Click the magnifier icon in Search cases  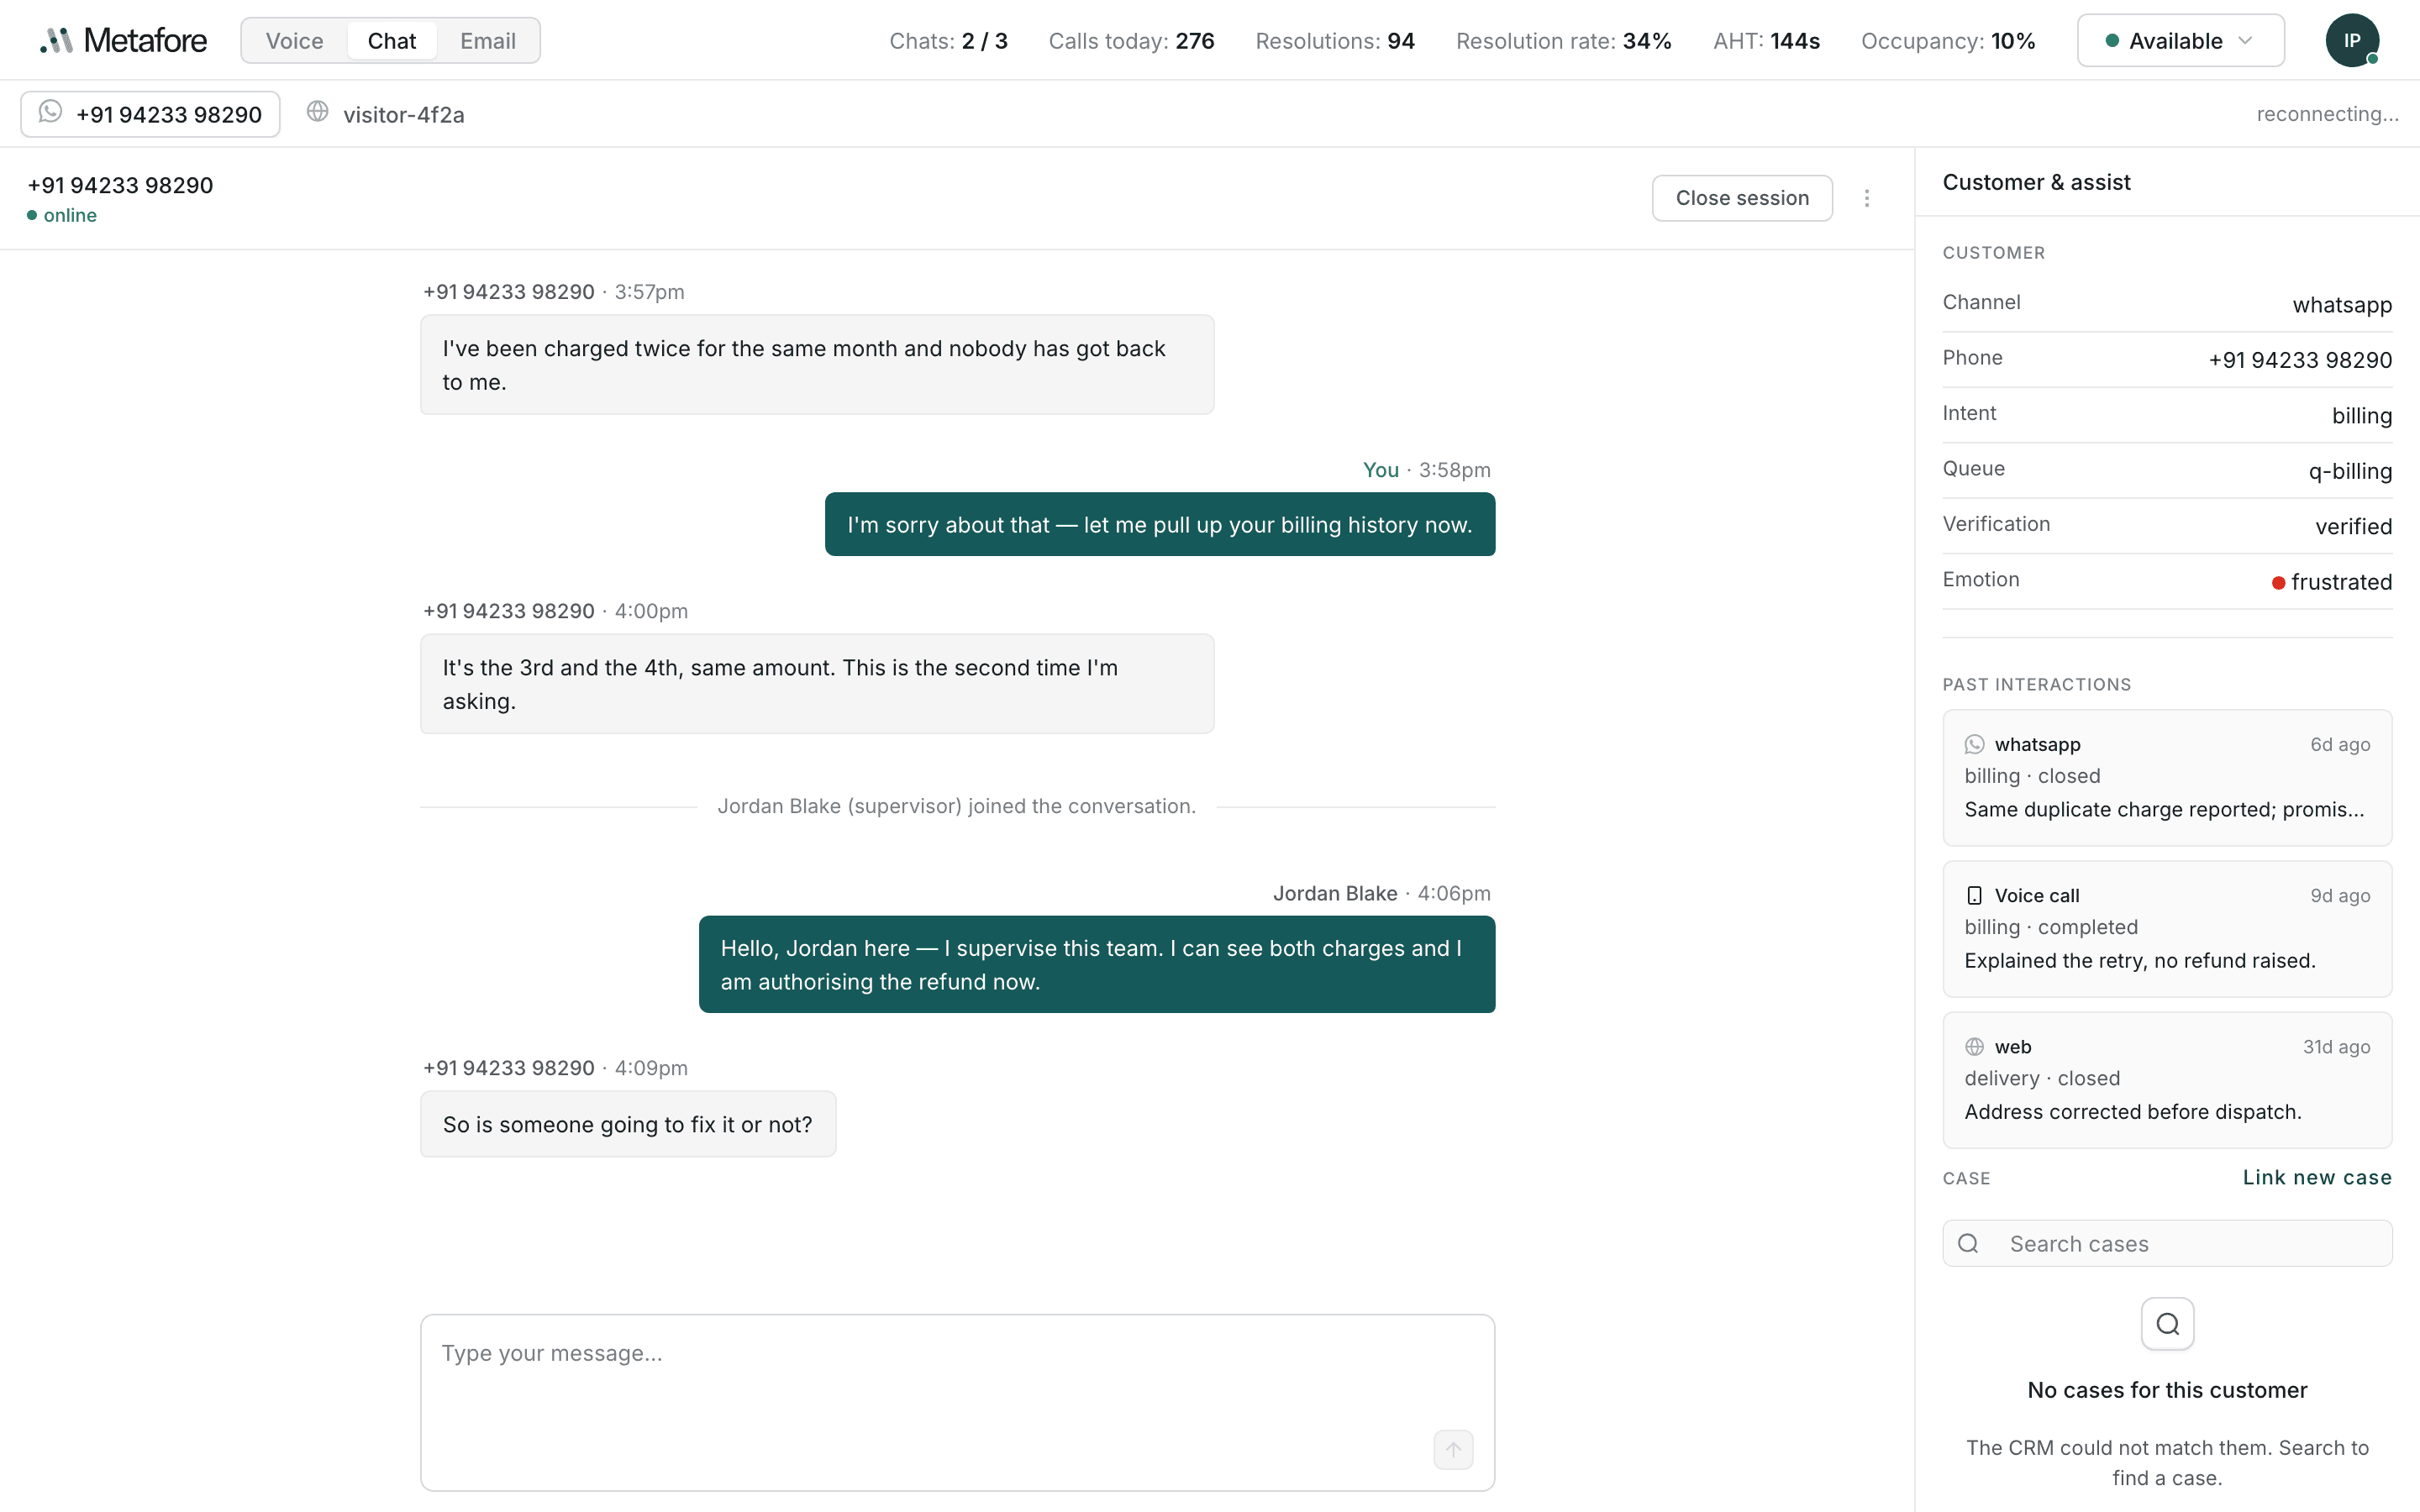pos(1968,1243)
